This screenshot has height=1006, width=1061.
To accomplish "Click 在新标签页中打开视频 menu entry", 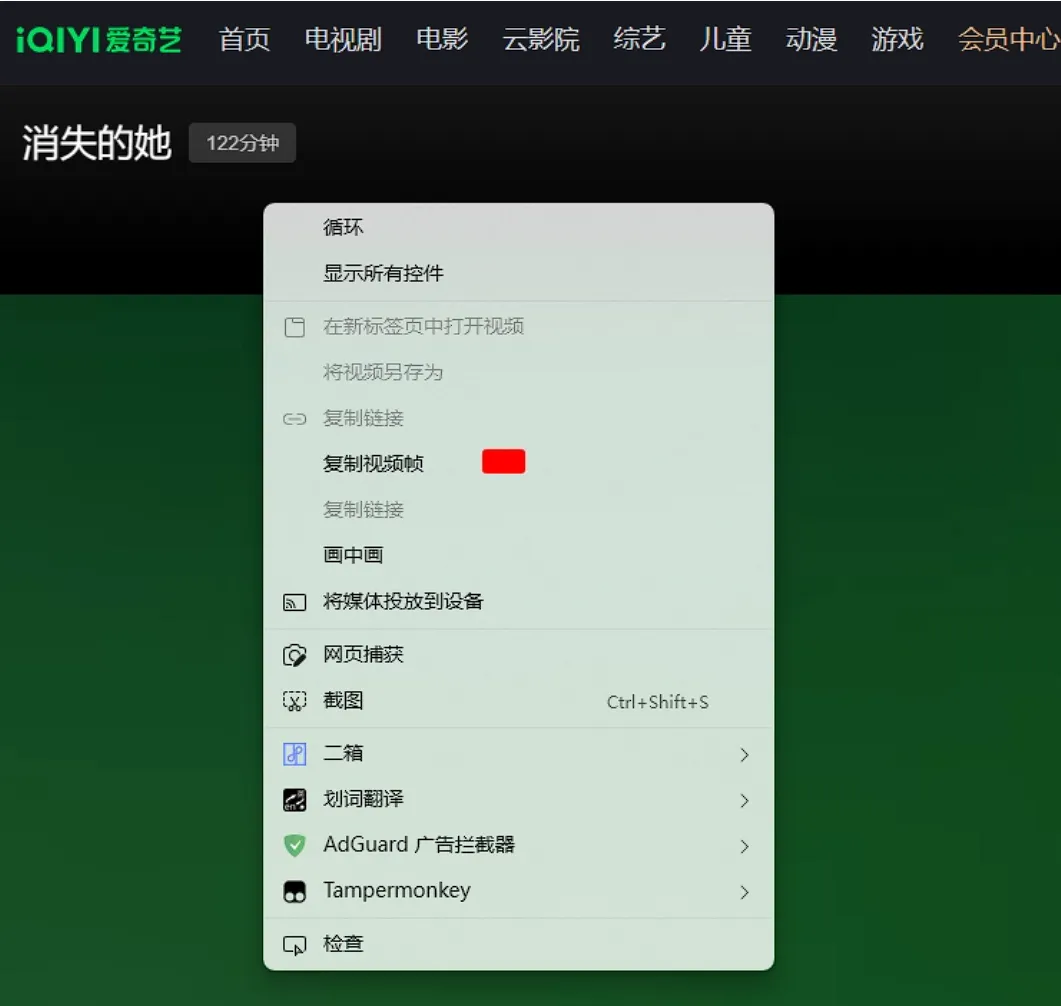I will [518, 327].
